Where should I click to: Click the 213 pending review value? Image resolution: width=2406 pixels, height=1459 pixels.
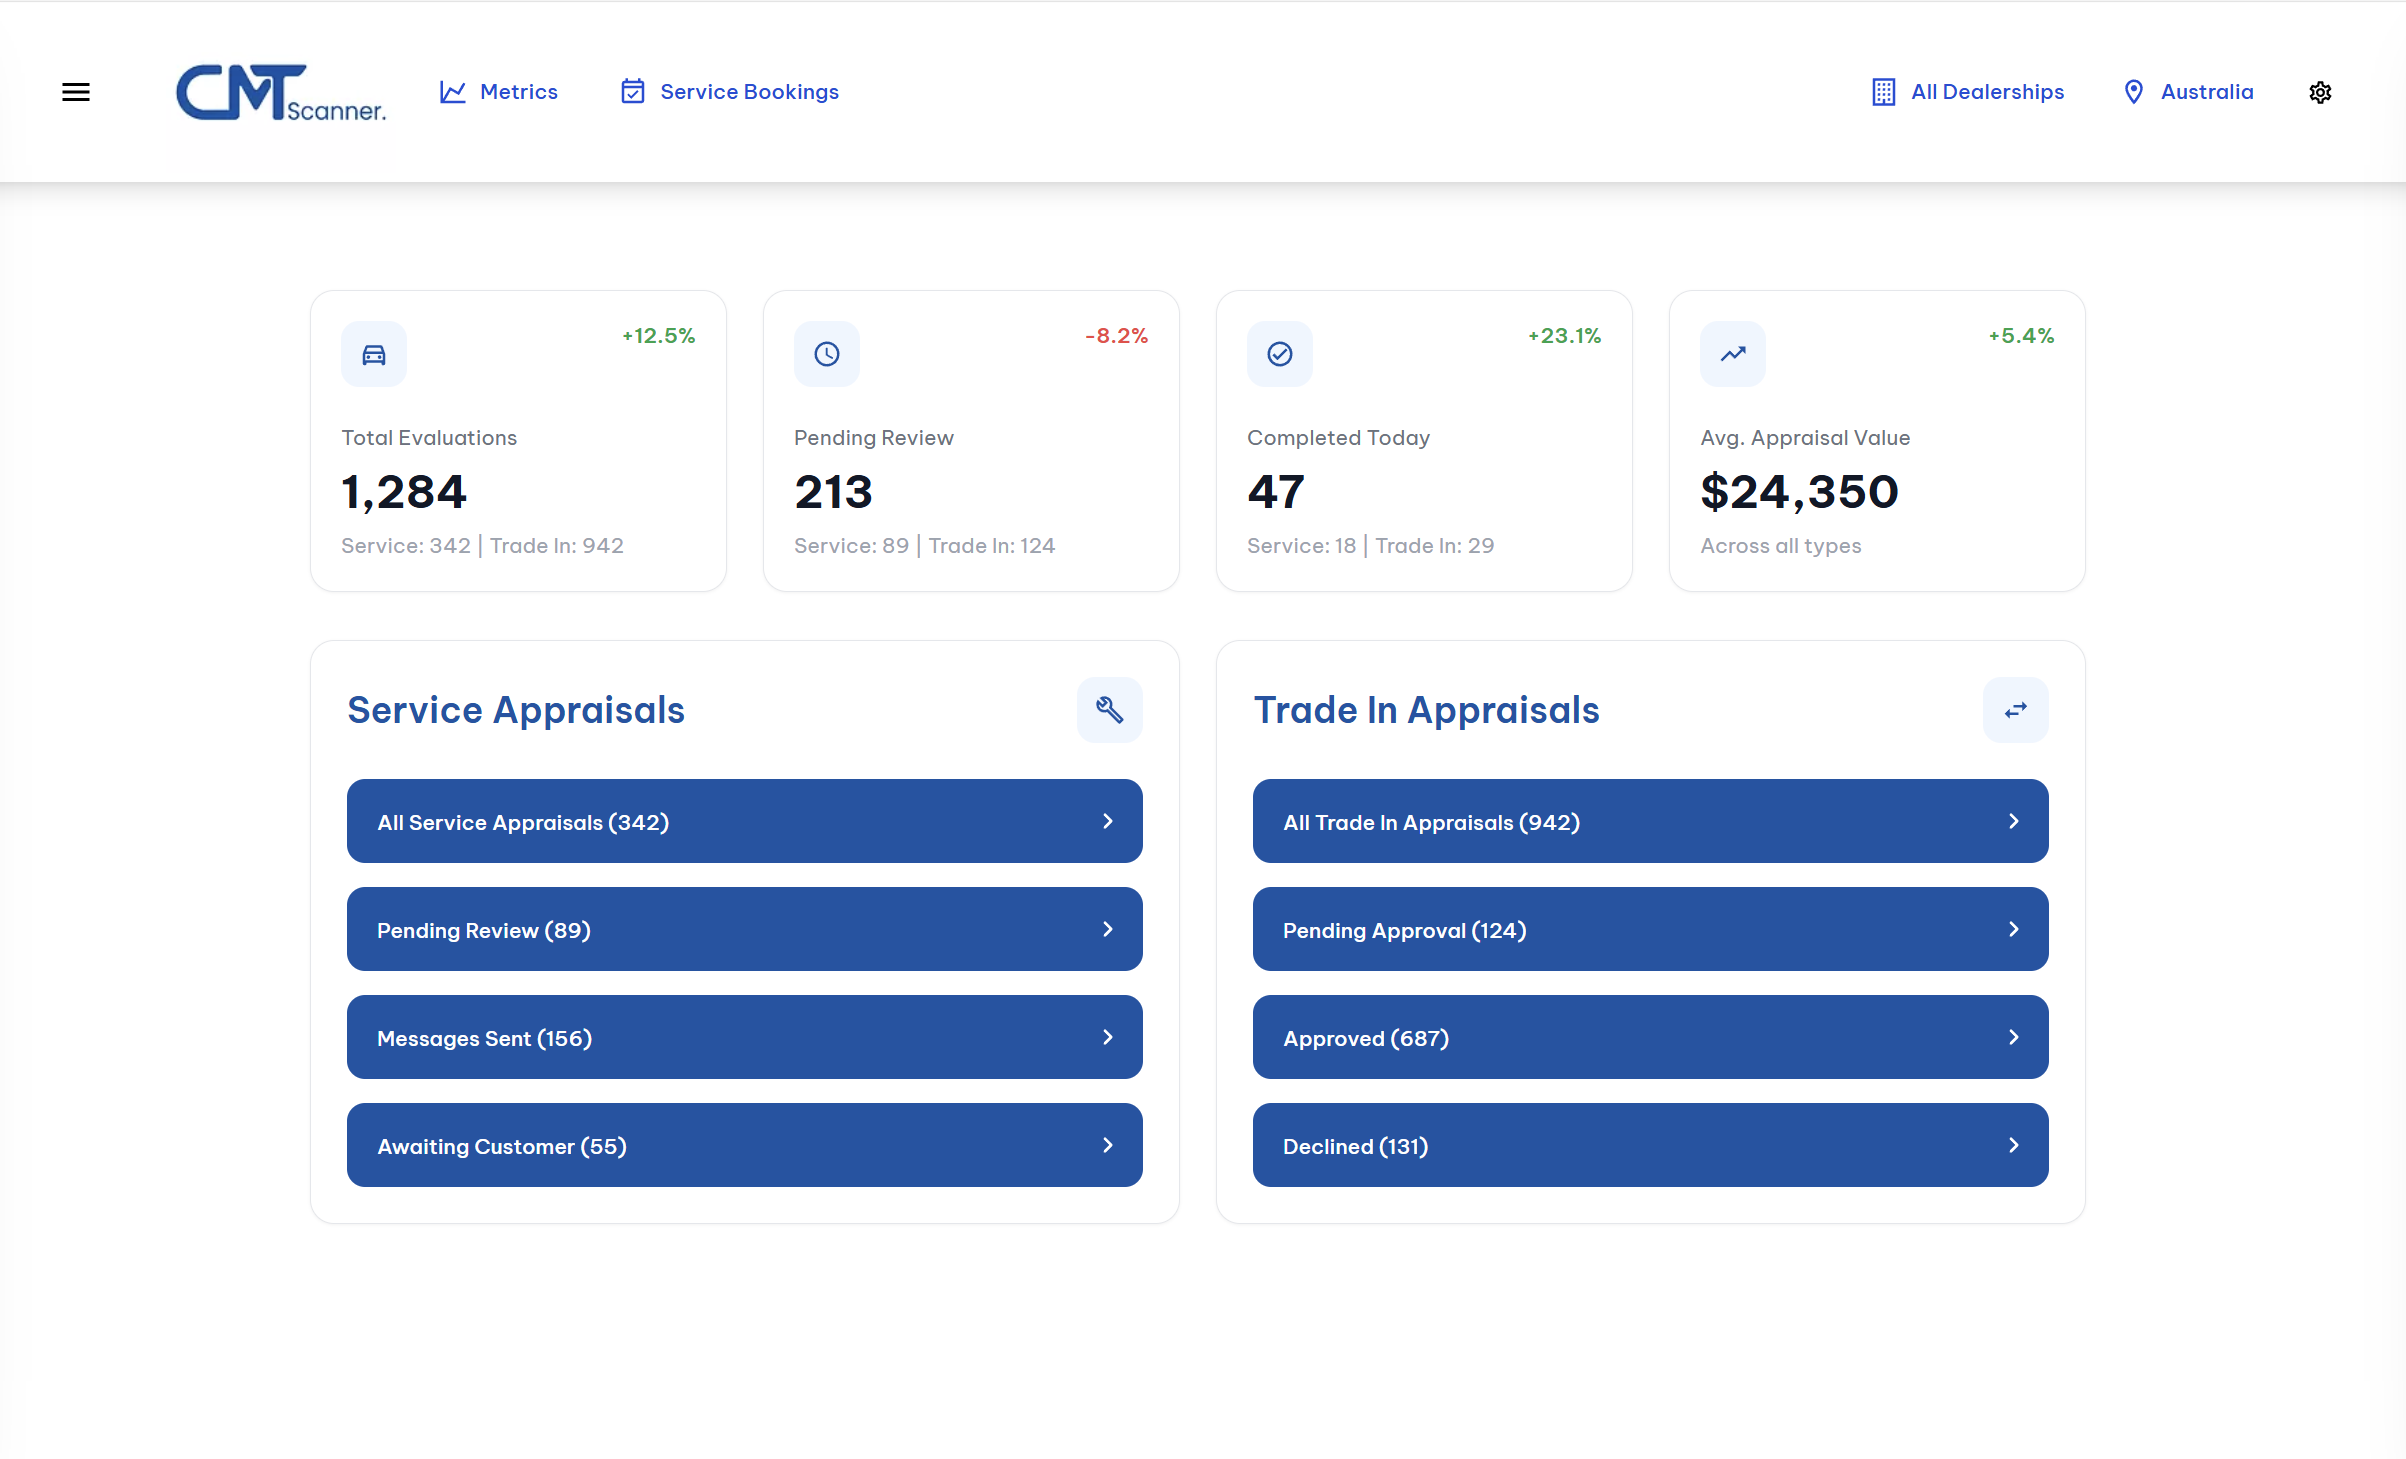834,492
